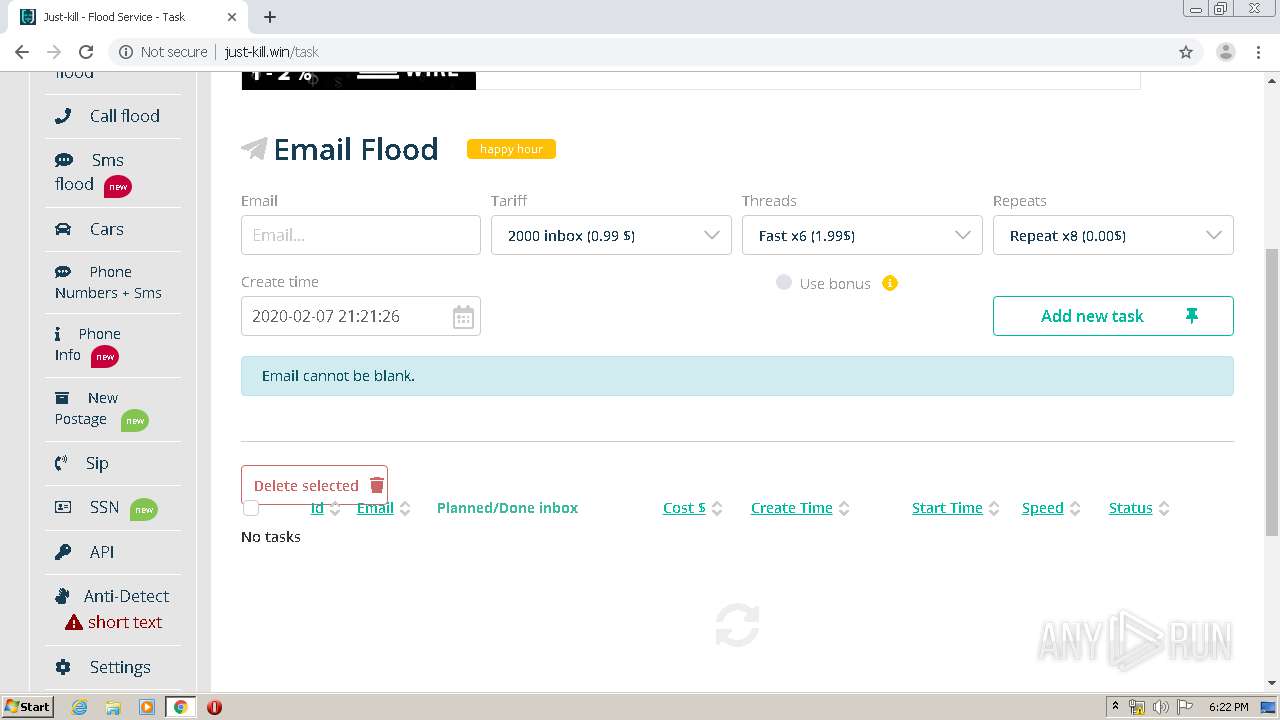Open the API sidebar link

click(102, 552)
